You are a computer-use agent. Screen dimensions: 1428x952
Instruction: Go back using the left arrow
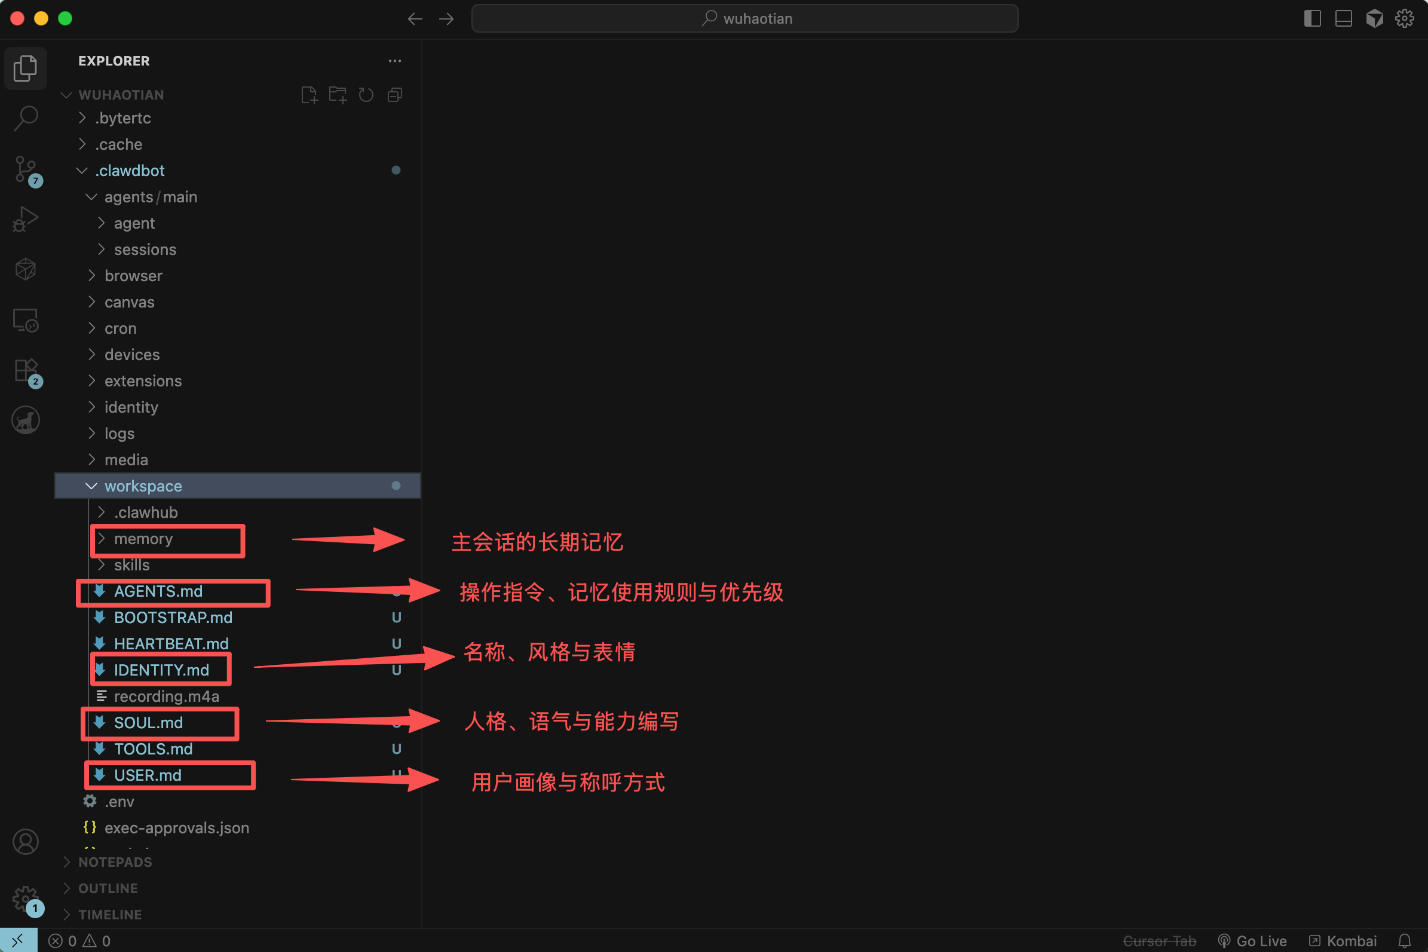coord(415,19)
